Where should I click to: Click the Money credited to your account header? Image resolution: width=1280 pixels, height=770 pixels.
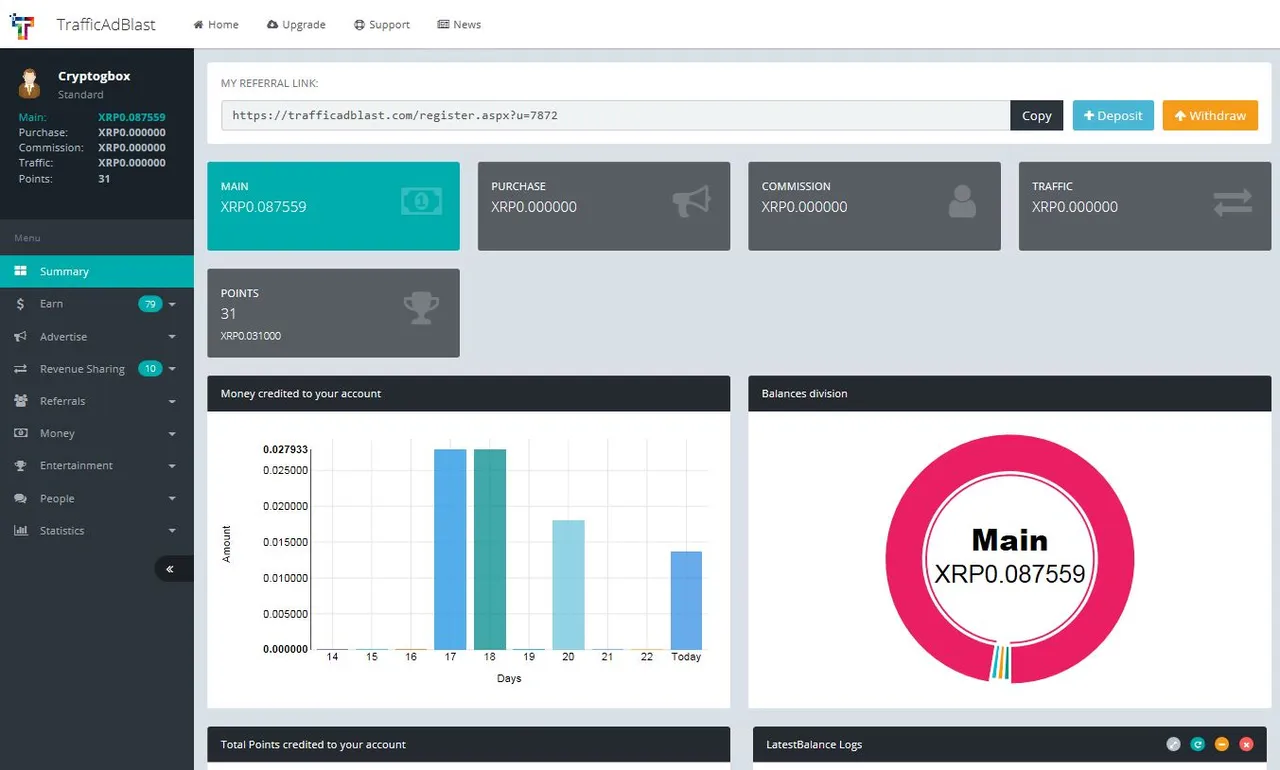point(468,393)
